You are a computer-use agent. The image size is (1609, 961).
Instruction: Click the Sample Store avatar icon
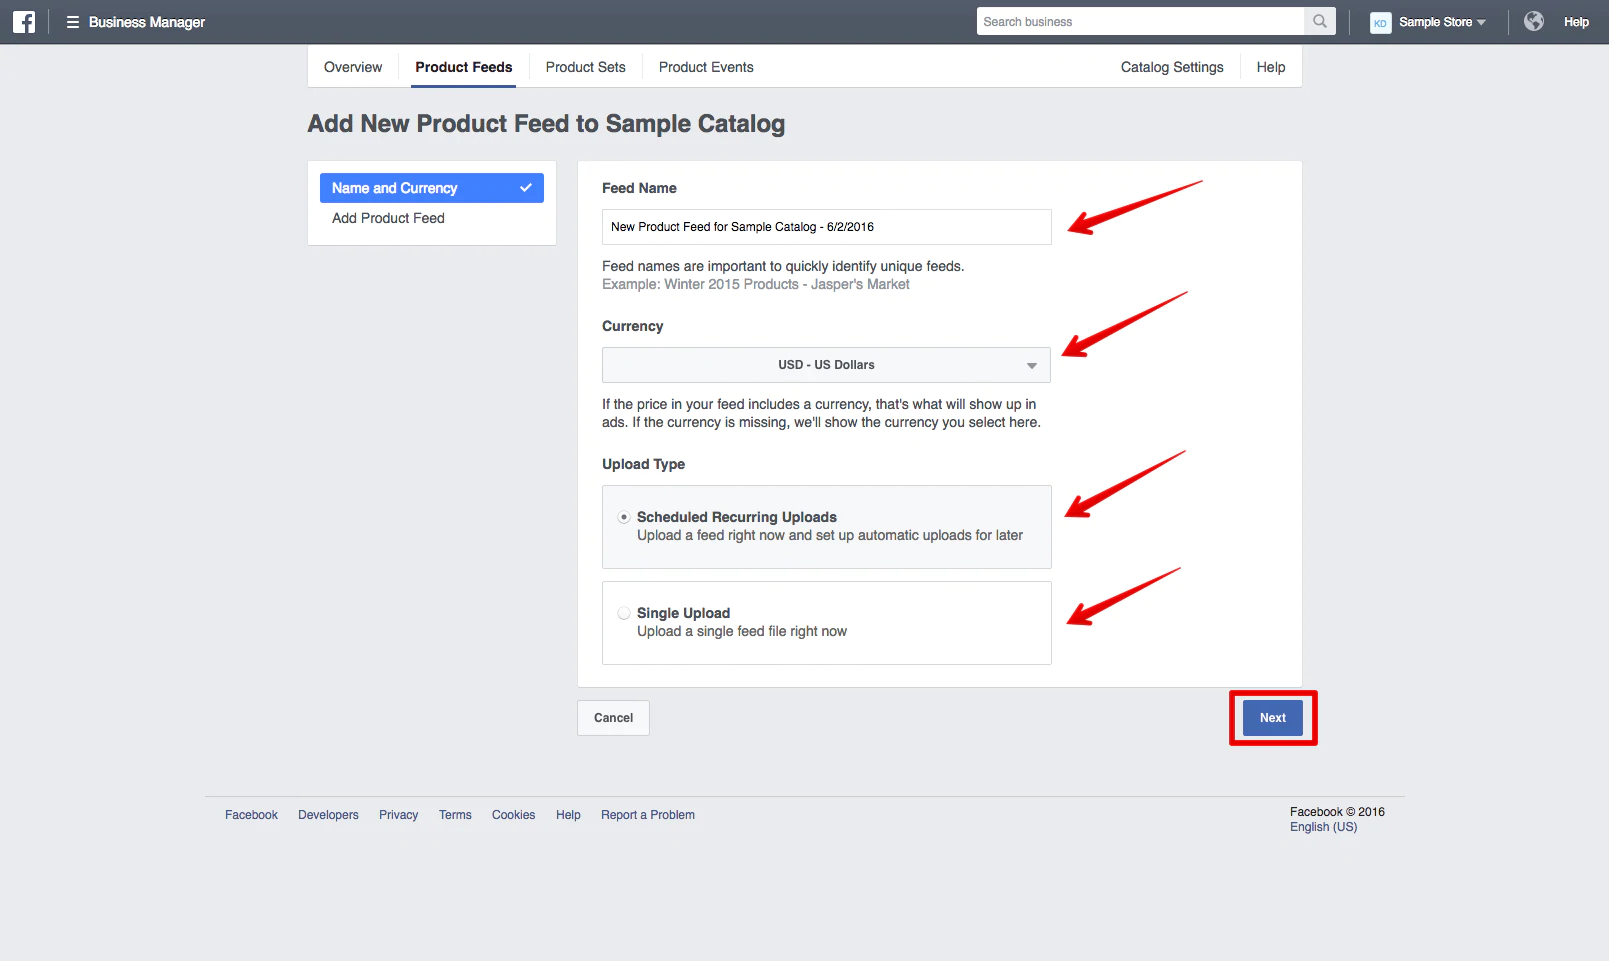click(1380, 23)
